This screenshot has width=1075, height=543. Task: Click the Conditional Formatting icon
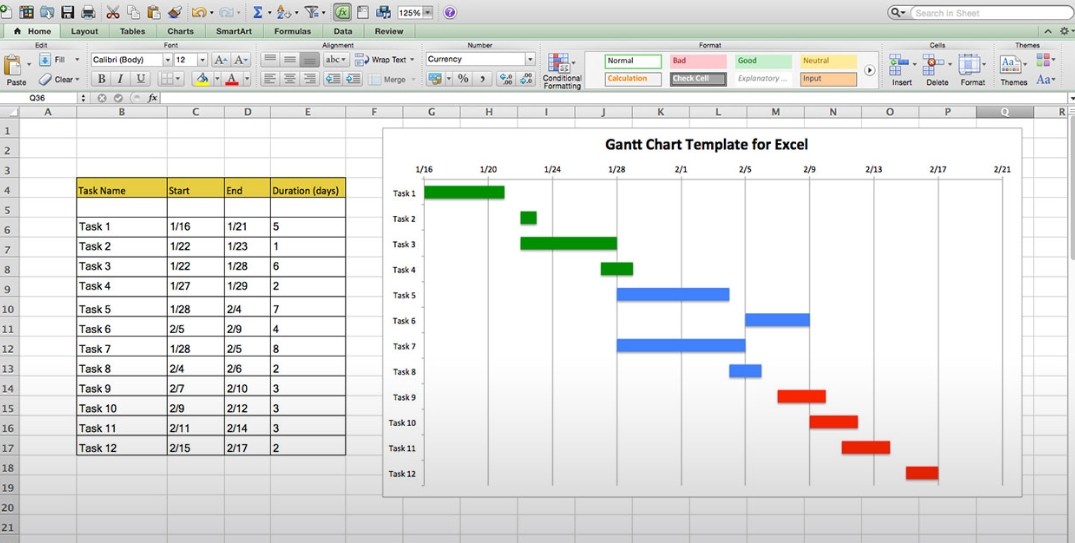coord(561,71)
